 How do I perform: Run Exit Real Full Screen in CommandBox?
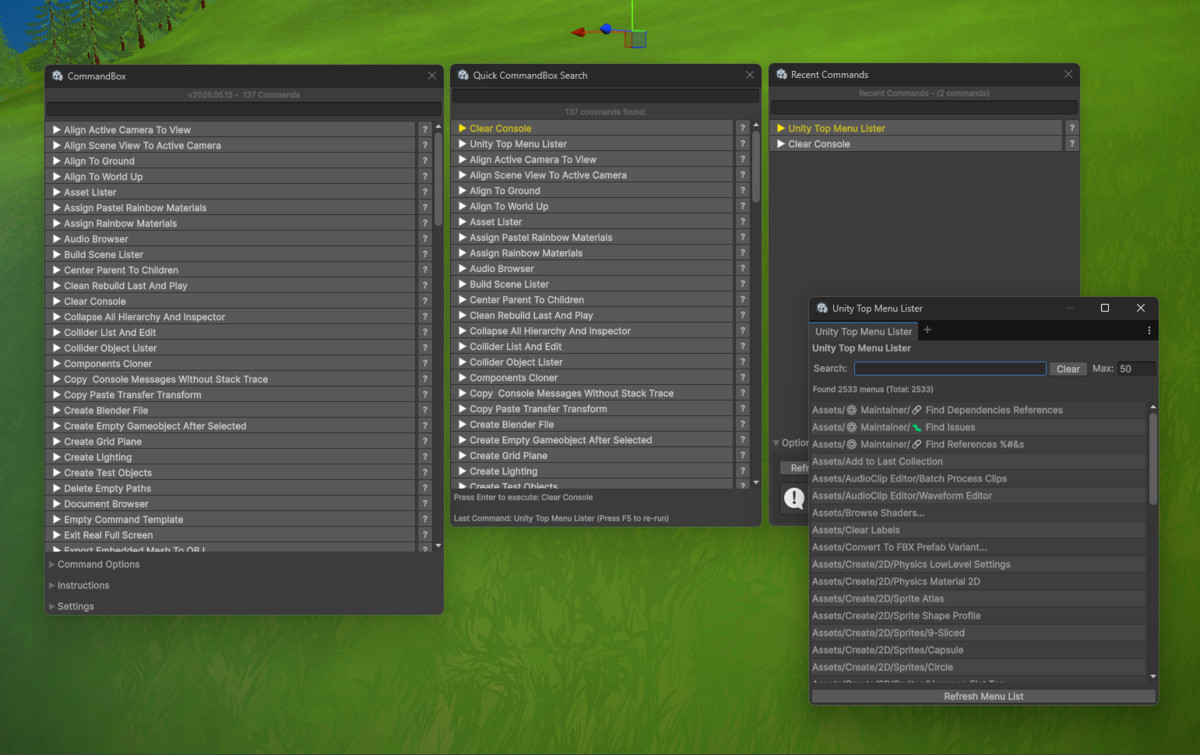[230, 535]
